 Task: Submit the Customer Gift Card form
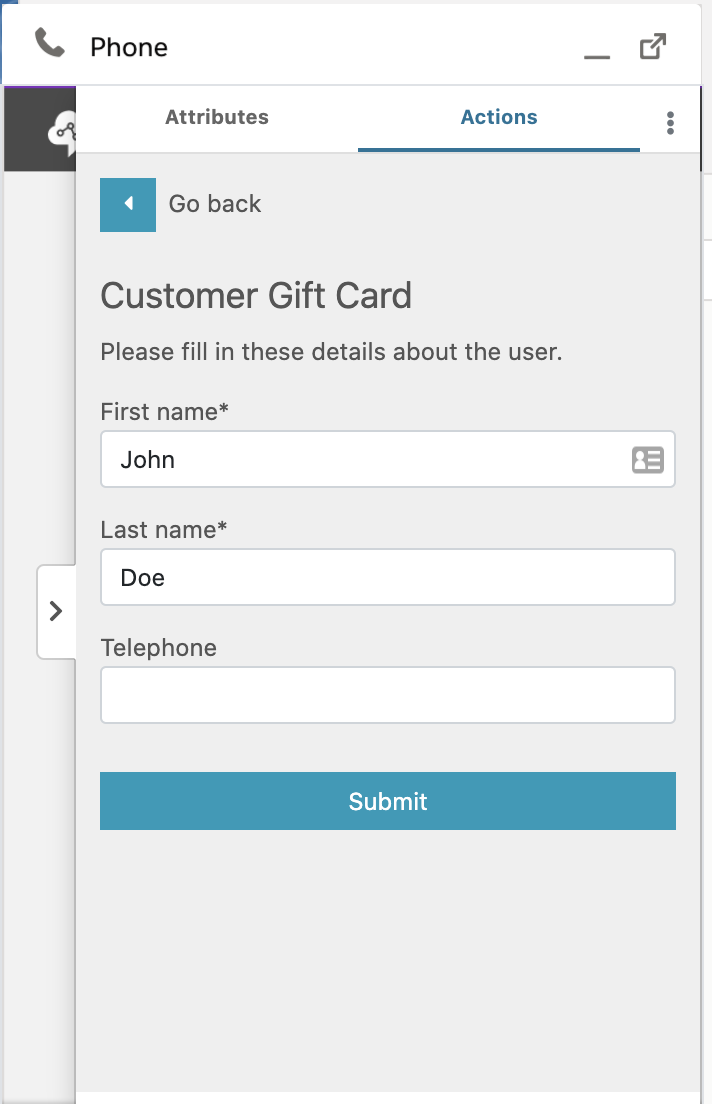click(x=388, y=801)
